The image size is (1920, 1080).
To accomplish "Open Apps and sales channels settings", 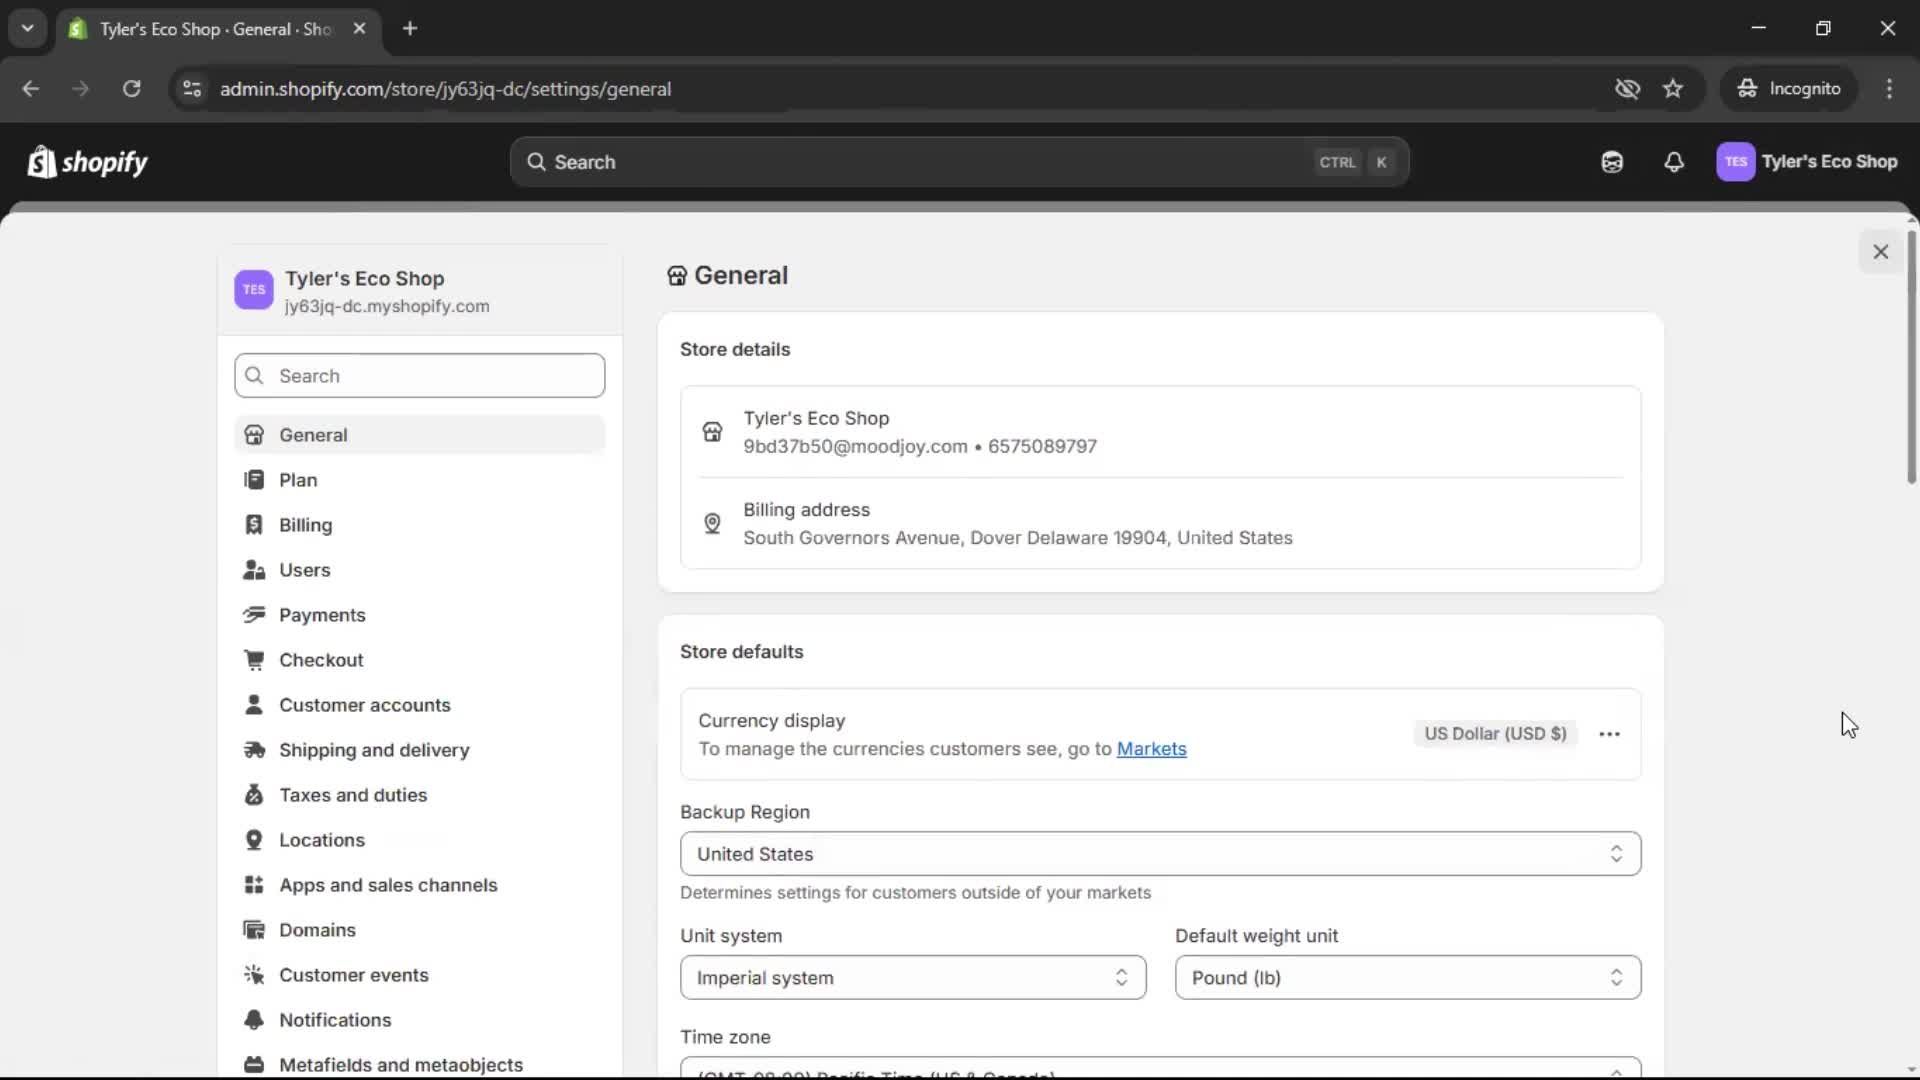I will (x=389, y=885).
